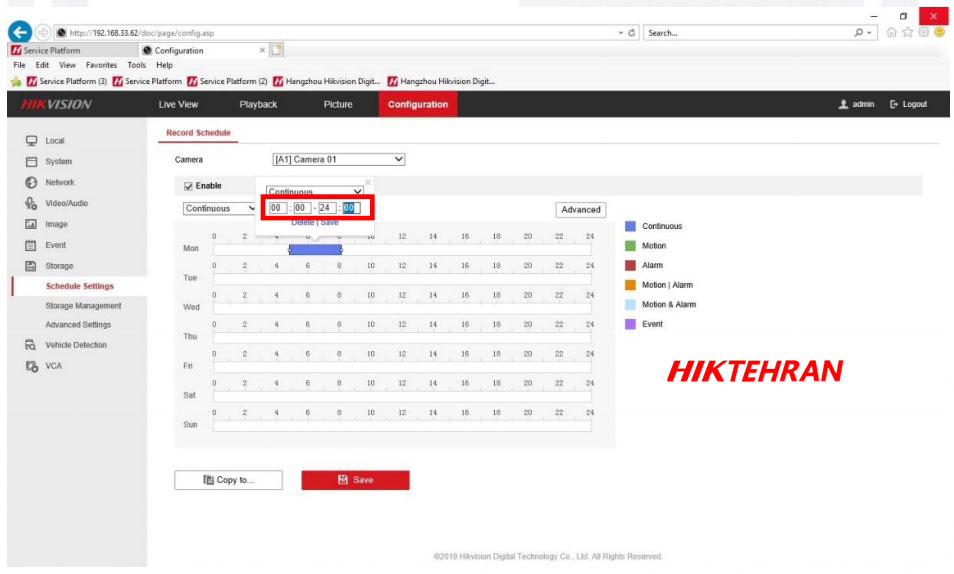Click the blue recording segment on Mon timeline

pyautogui.click(x=315, y=250)
